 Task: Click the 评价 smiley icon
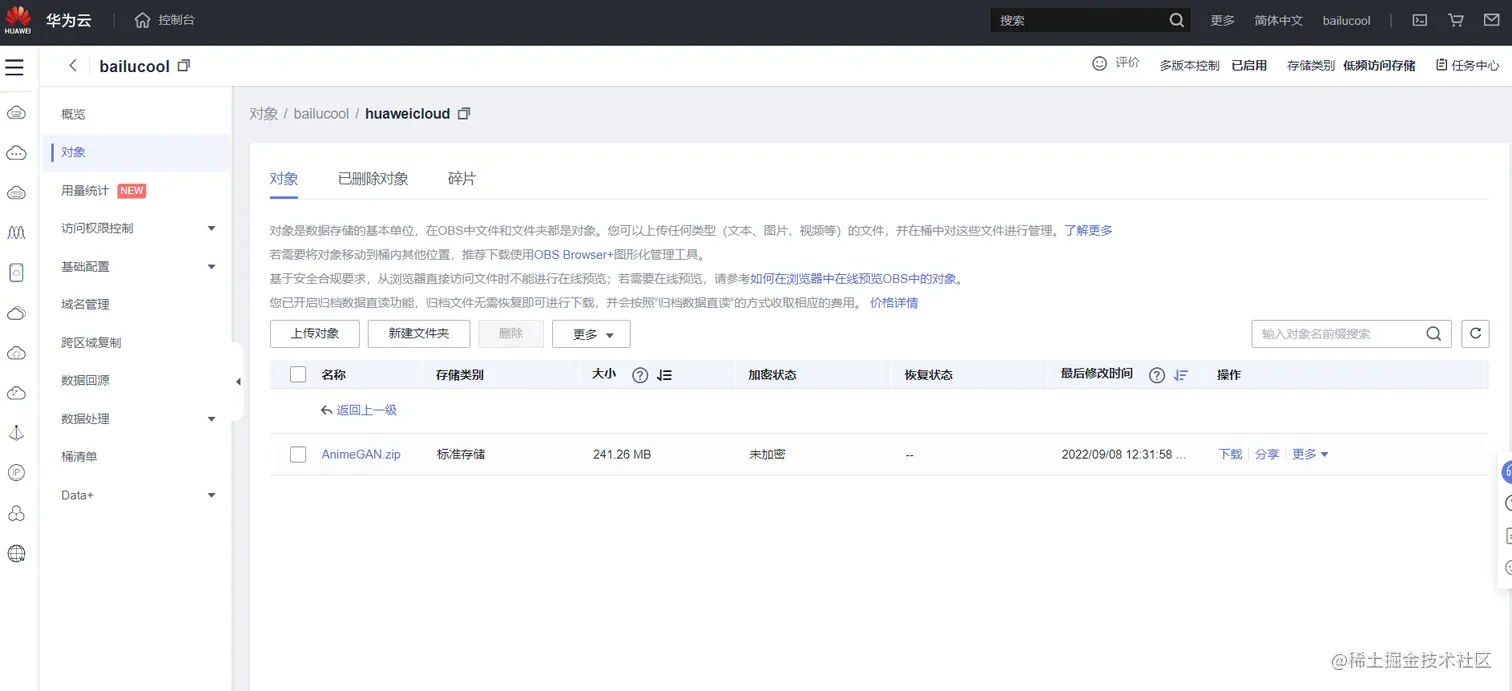tap(1099, 63)
